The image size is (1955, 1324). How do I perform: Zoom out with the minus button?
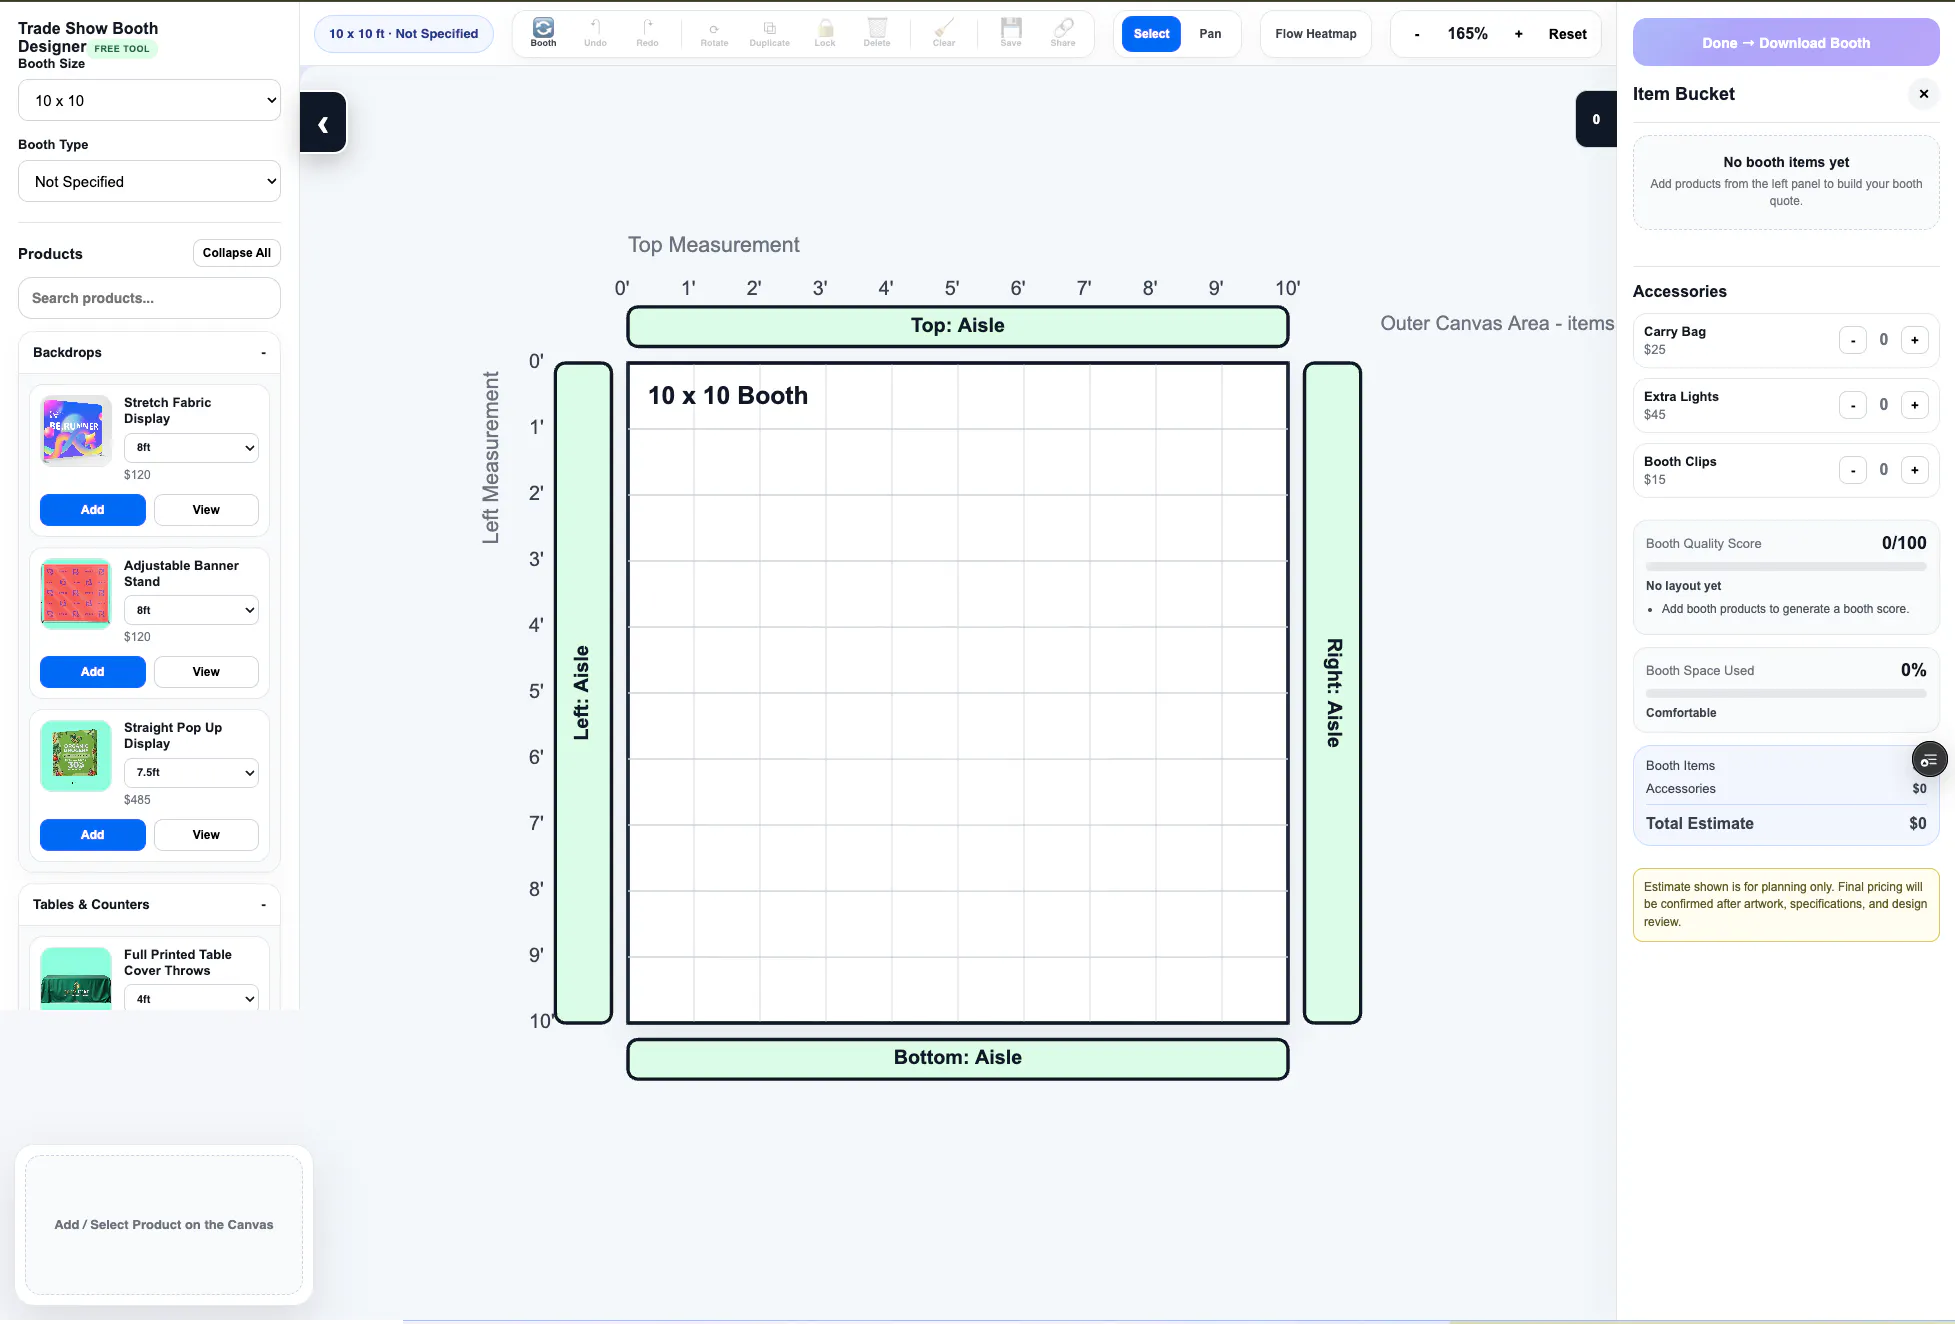click(x=1416, y=34)
